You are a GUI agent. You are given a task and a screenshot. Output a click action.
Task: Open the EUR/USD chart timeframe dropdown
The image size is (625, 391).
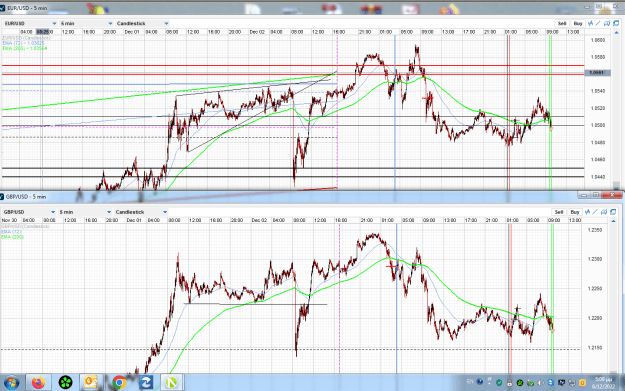86,24
